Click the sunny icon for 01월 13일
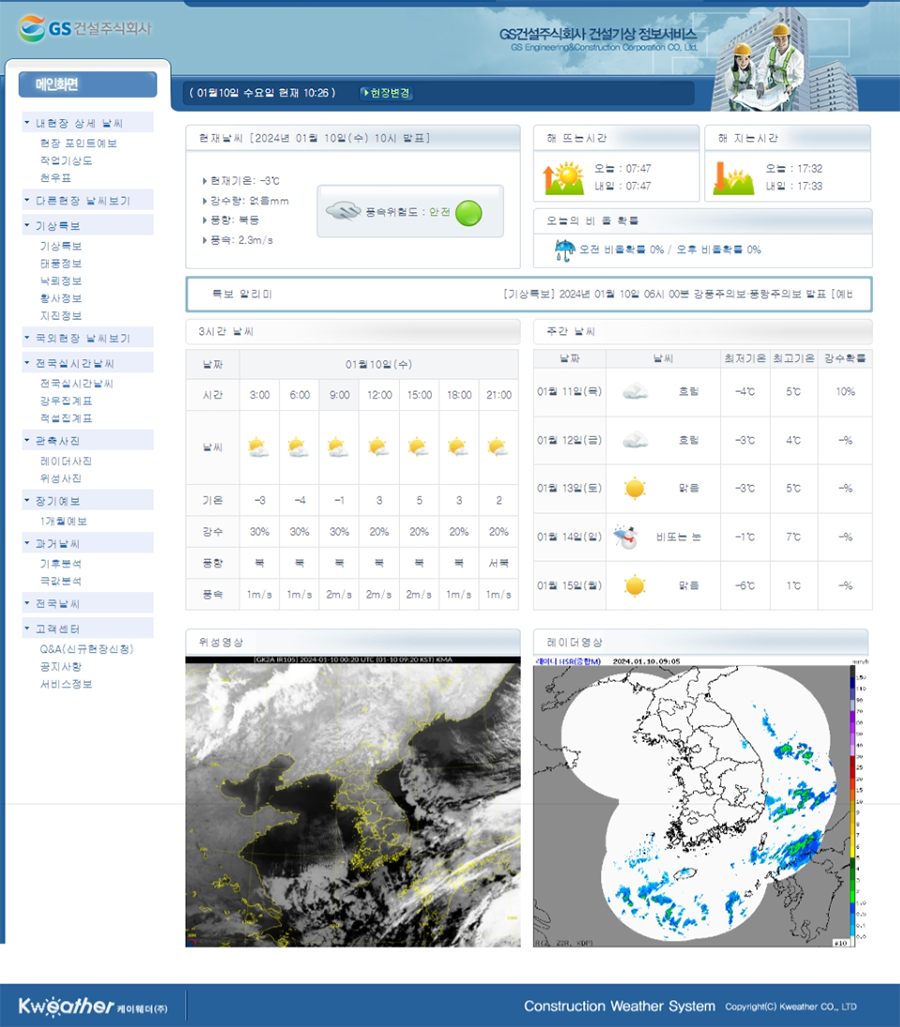This screenshot has width=900, height=1027. [x=634, y=488]
